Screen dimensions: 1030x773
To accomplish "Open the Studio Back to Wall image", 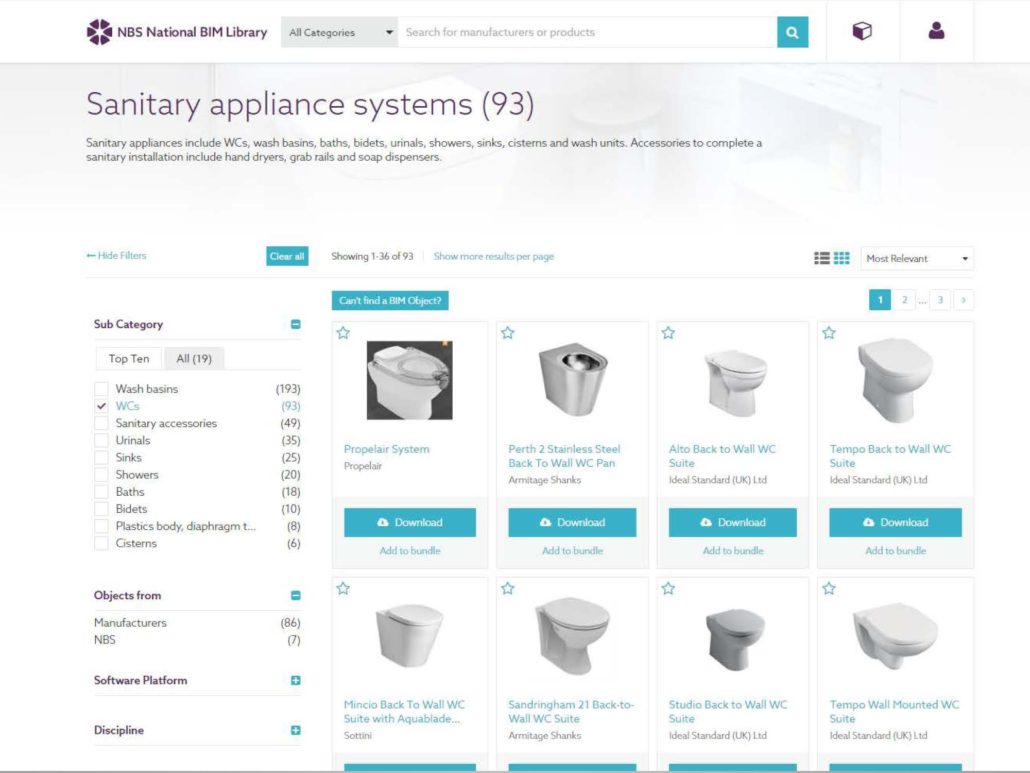I will pos(734,639).
